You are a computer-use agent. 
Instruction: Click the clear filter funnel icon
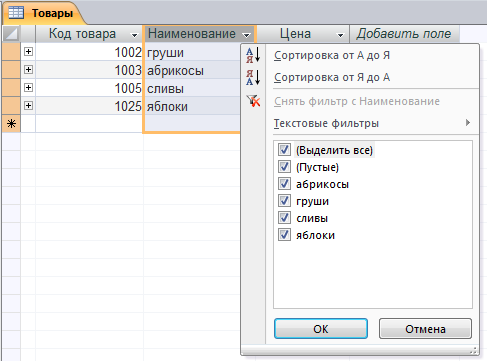(253, 101)
